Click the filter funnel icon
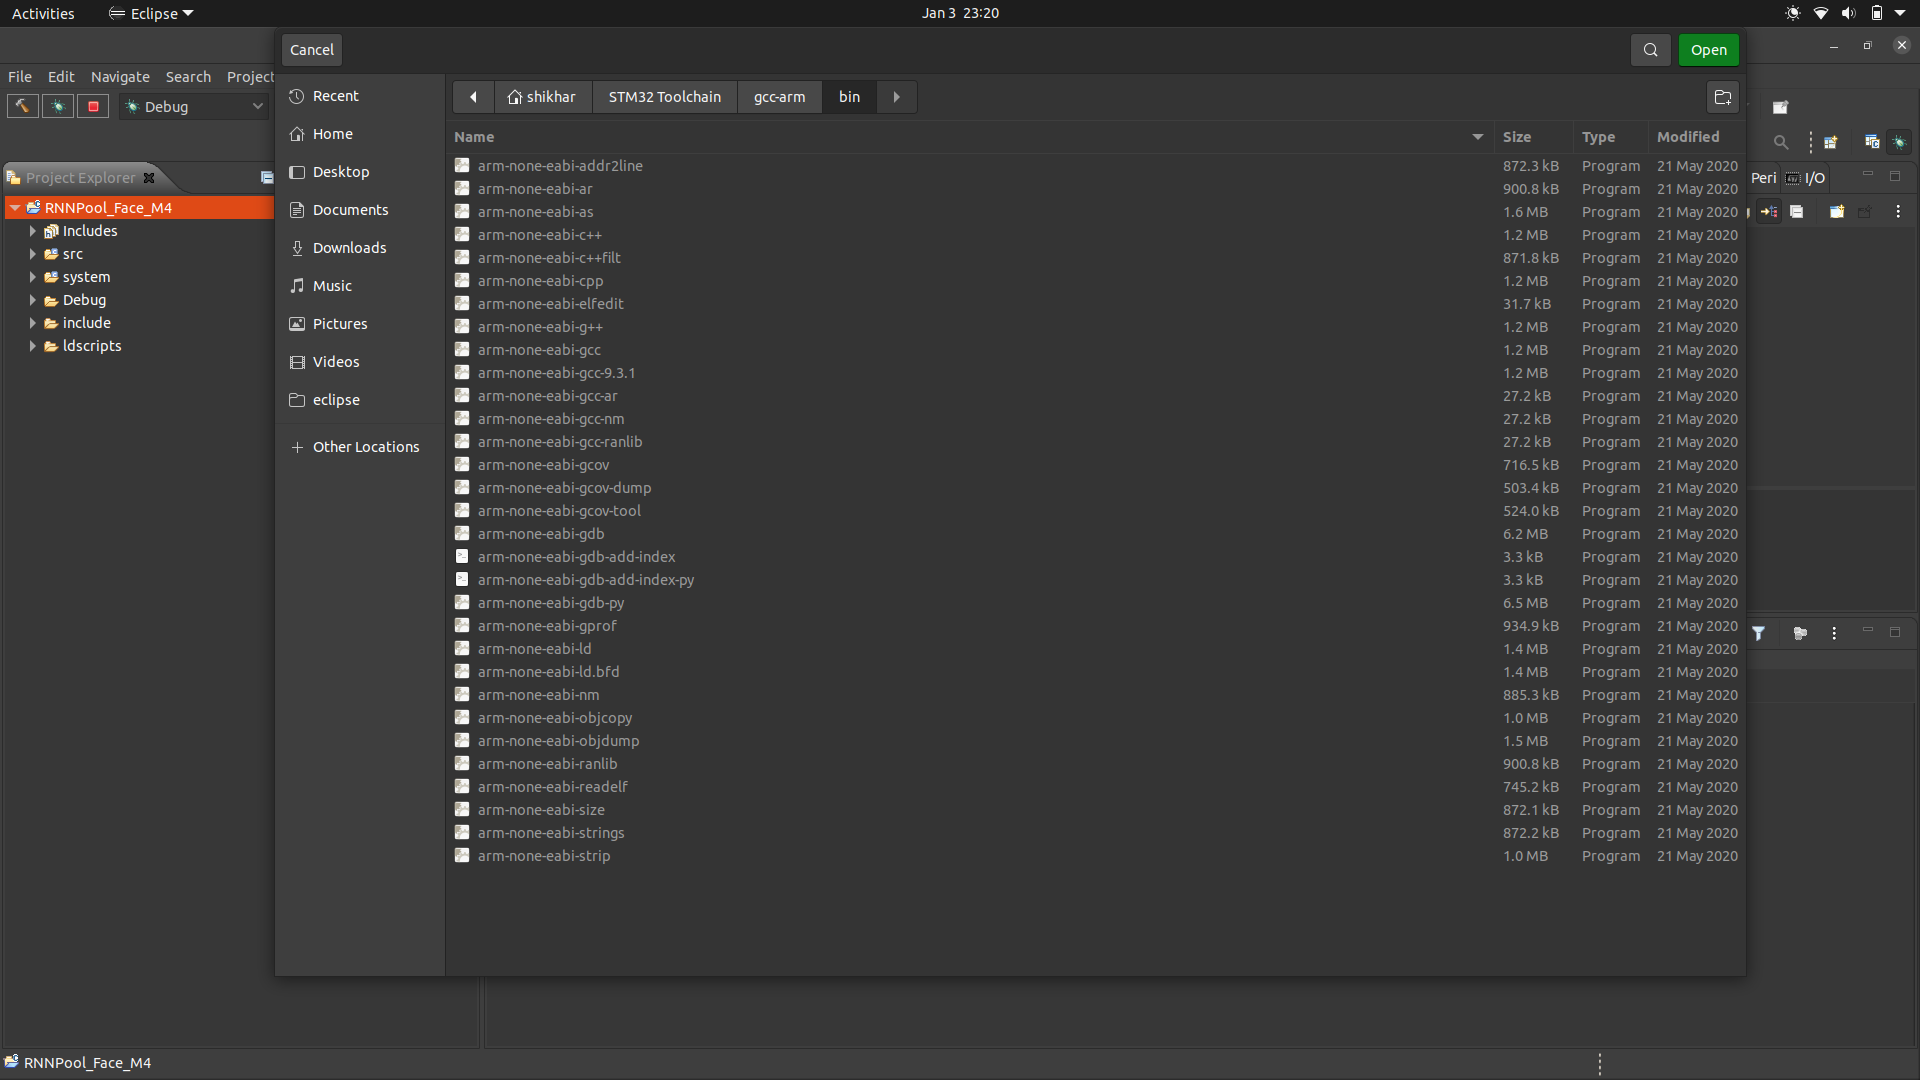1920x1080 pixels. (x=1758, y=633)
